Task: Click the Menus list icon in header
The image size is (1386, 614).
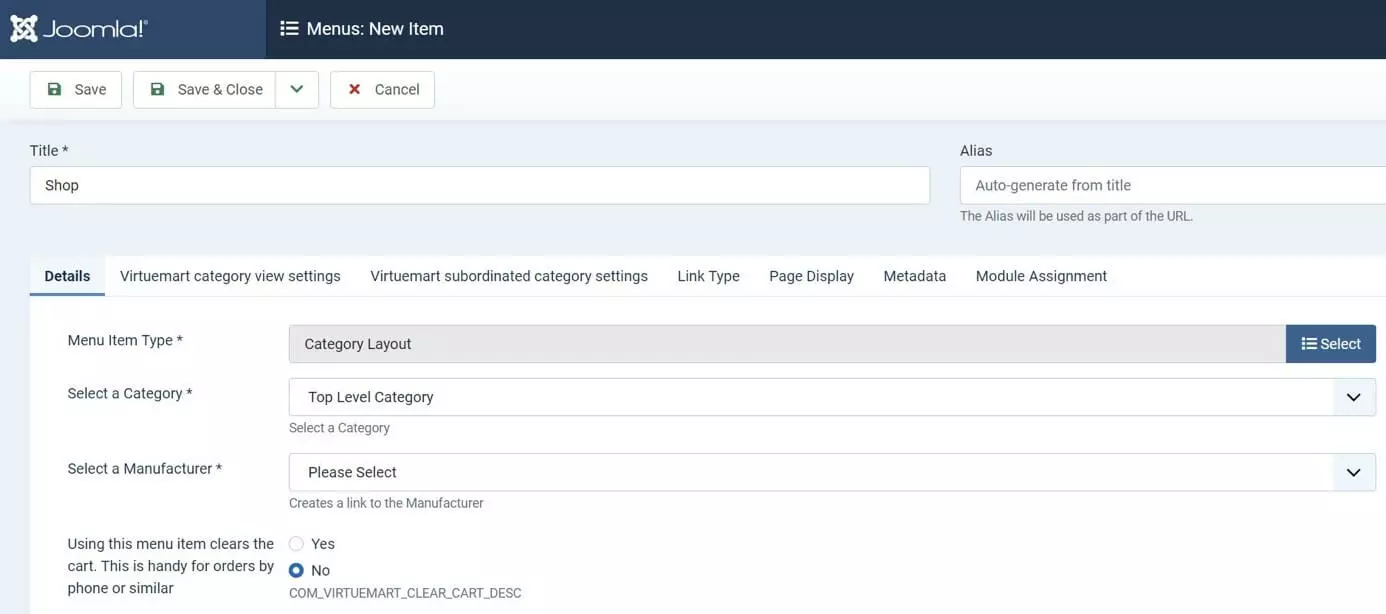Action: click(x=289, y=29)
